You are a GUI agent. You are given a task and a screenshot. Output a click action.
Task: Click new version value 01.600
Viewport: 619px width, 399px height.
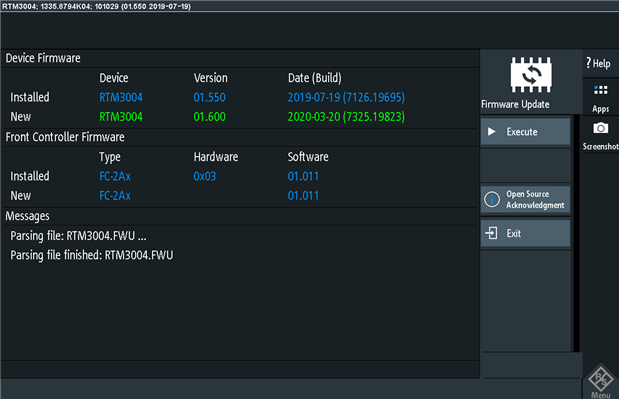(209, 117)
